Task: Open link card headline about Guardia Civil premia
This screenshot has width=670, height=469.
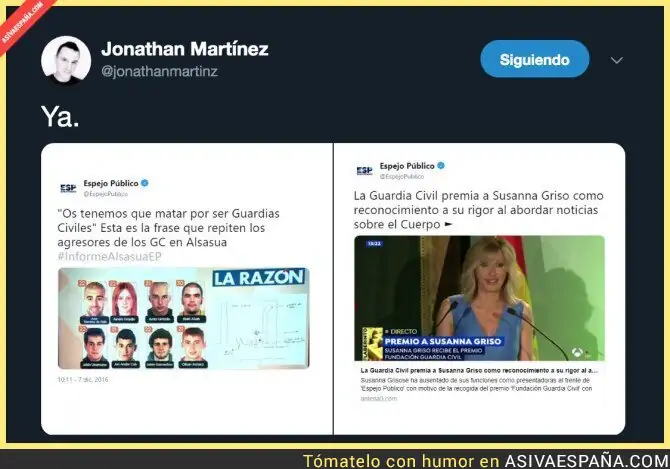Action: pyautogui.click(x=479, y=370)
